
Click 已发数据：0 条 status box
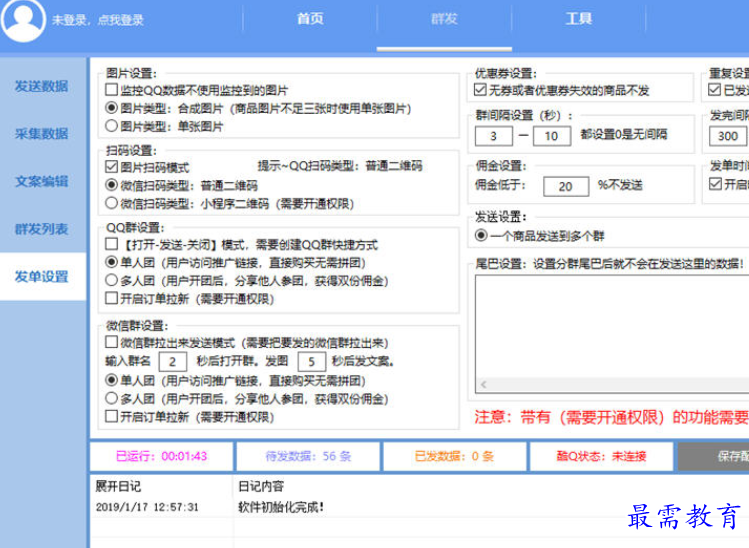pos(454,456)
